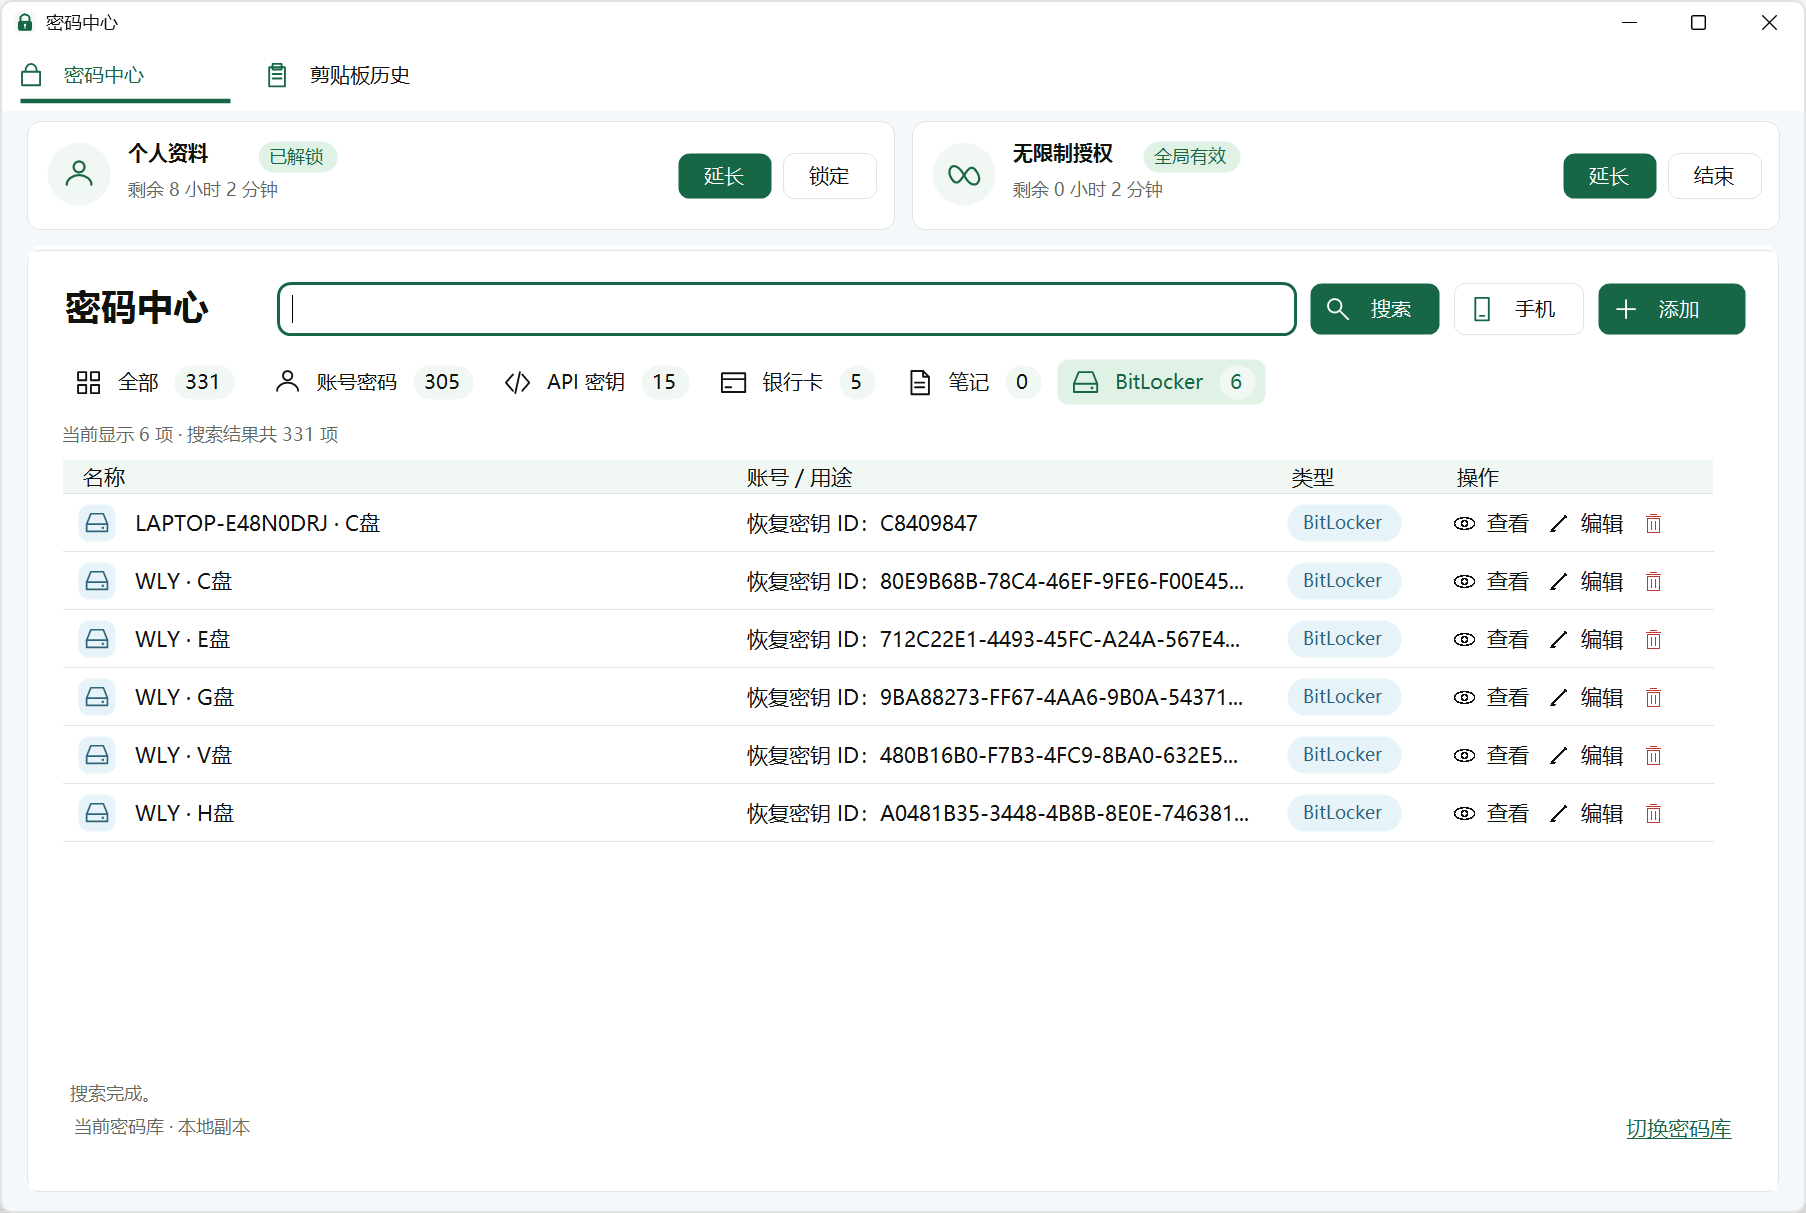Remove the WLY · G盘 row with its trash icon

coord(1653,697)
